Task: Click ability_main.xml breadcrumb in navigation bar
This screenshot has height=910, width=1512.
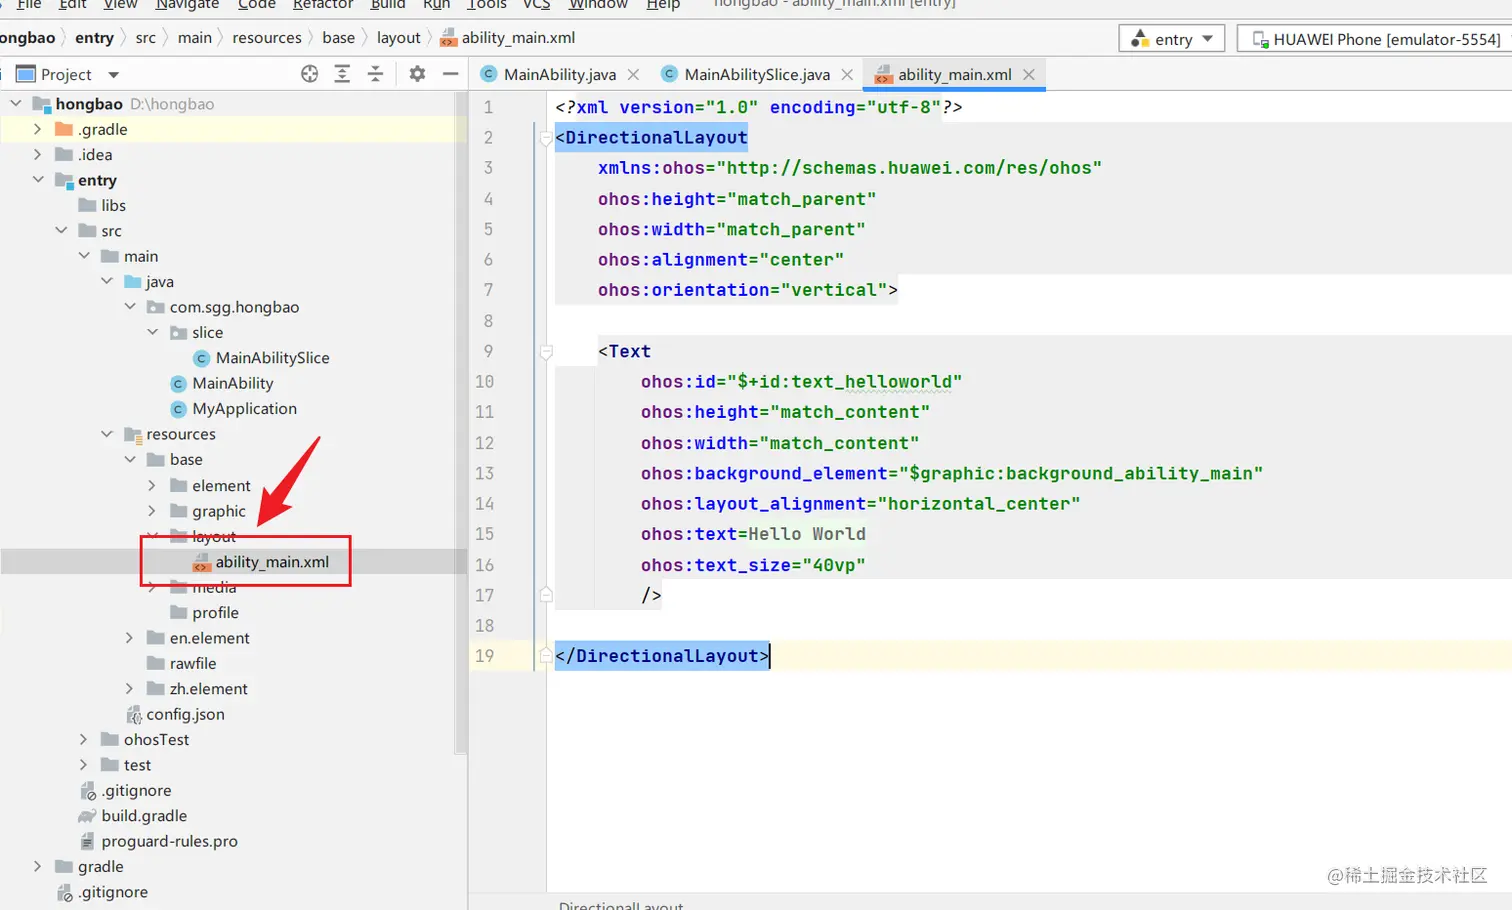Action: (508, 38)
